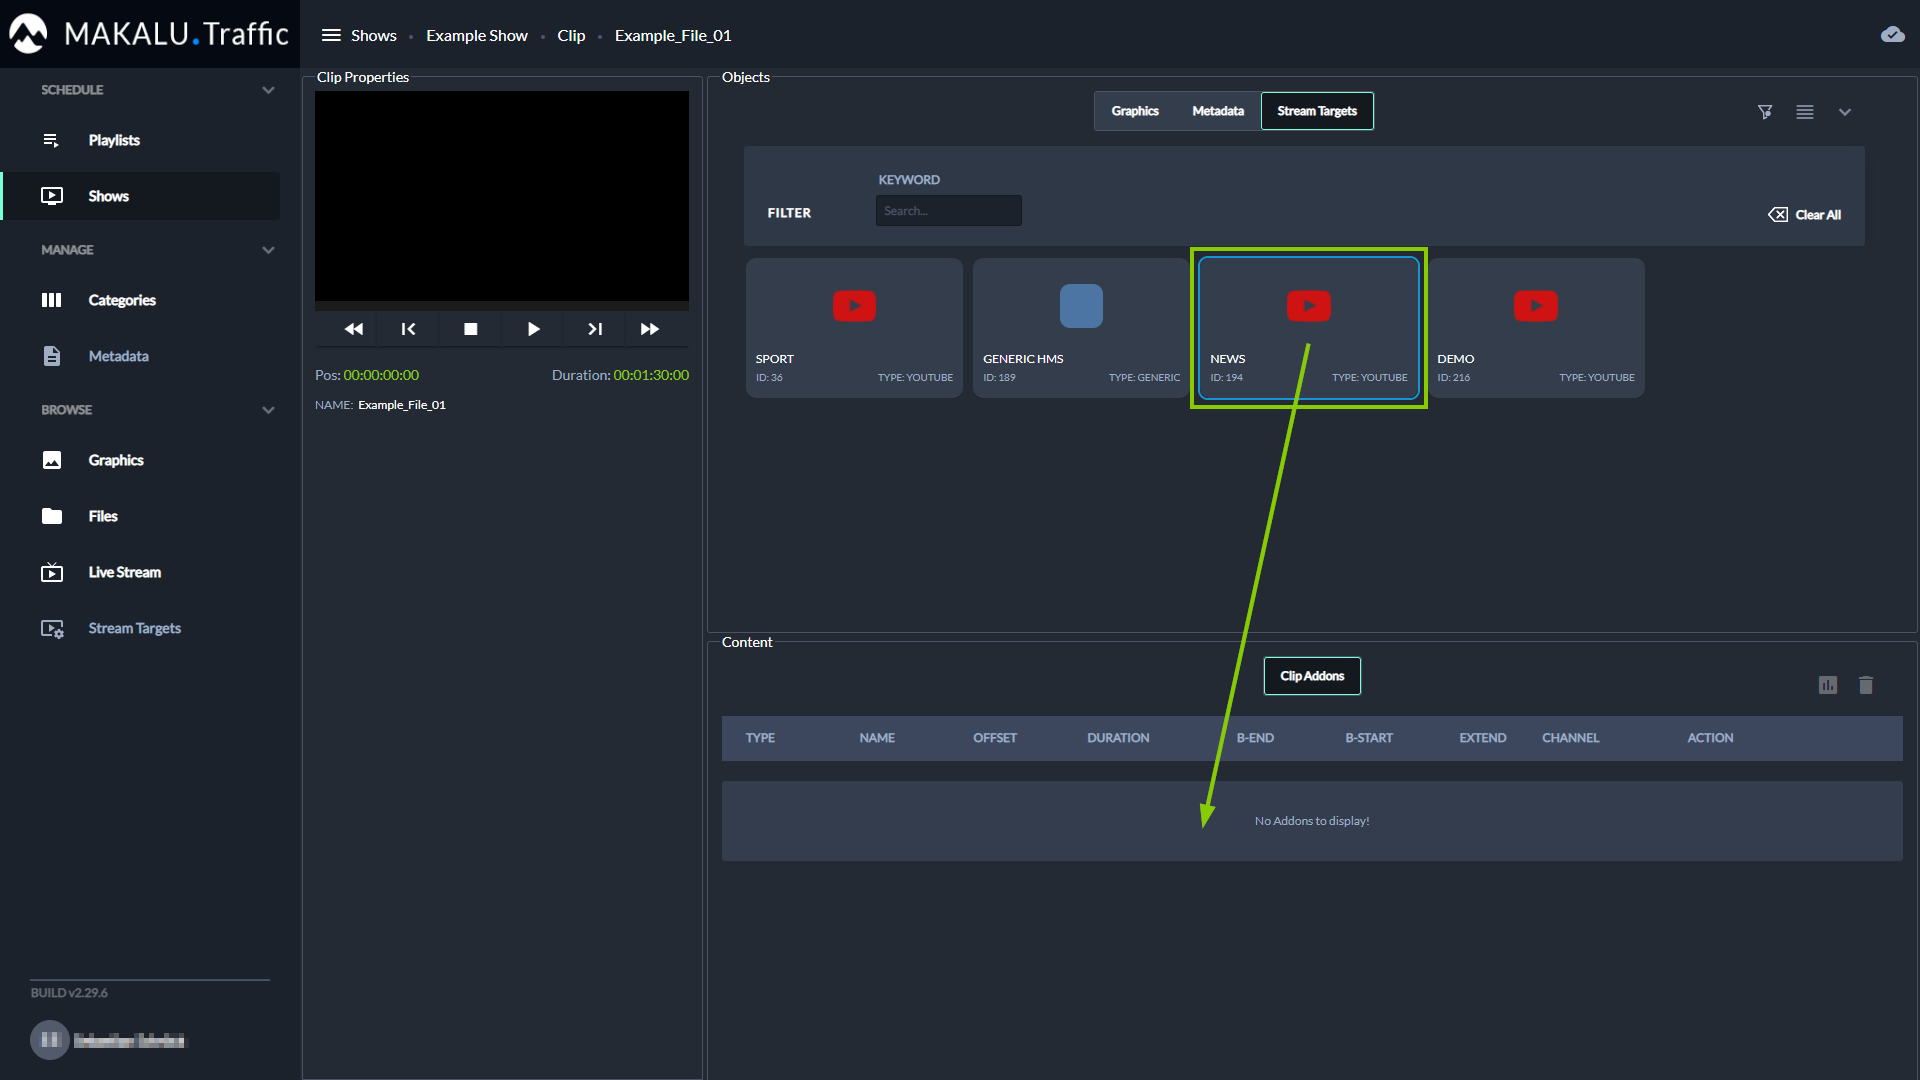This screenshot has width=1920, height=1080.
Task: Select the SPORT stream target card
Action: point(854,328)
